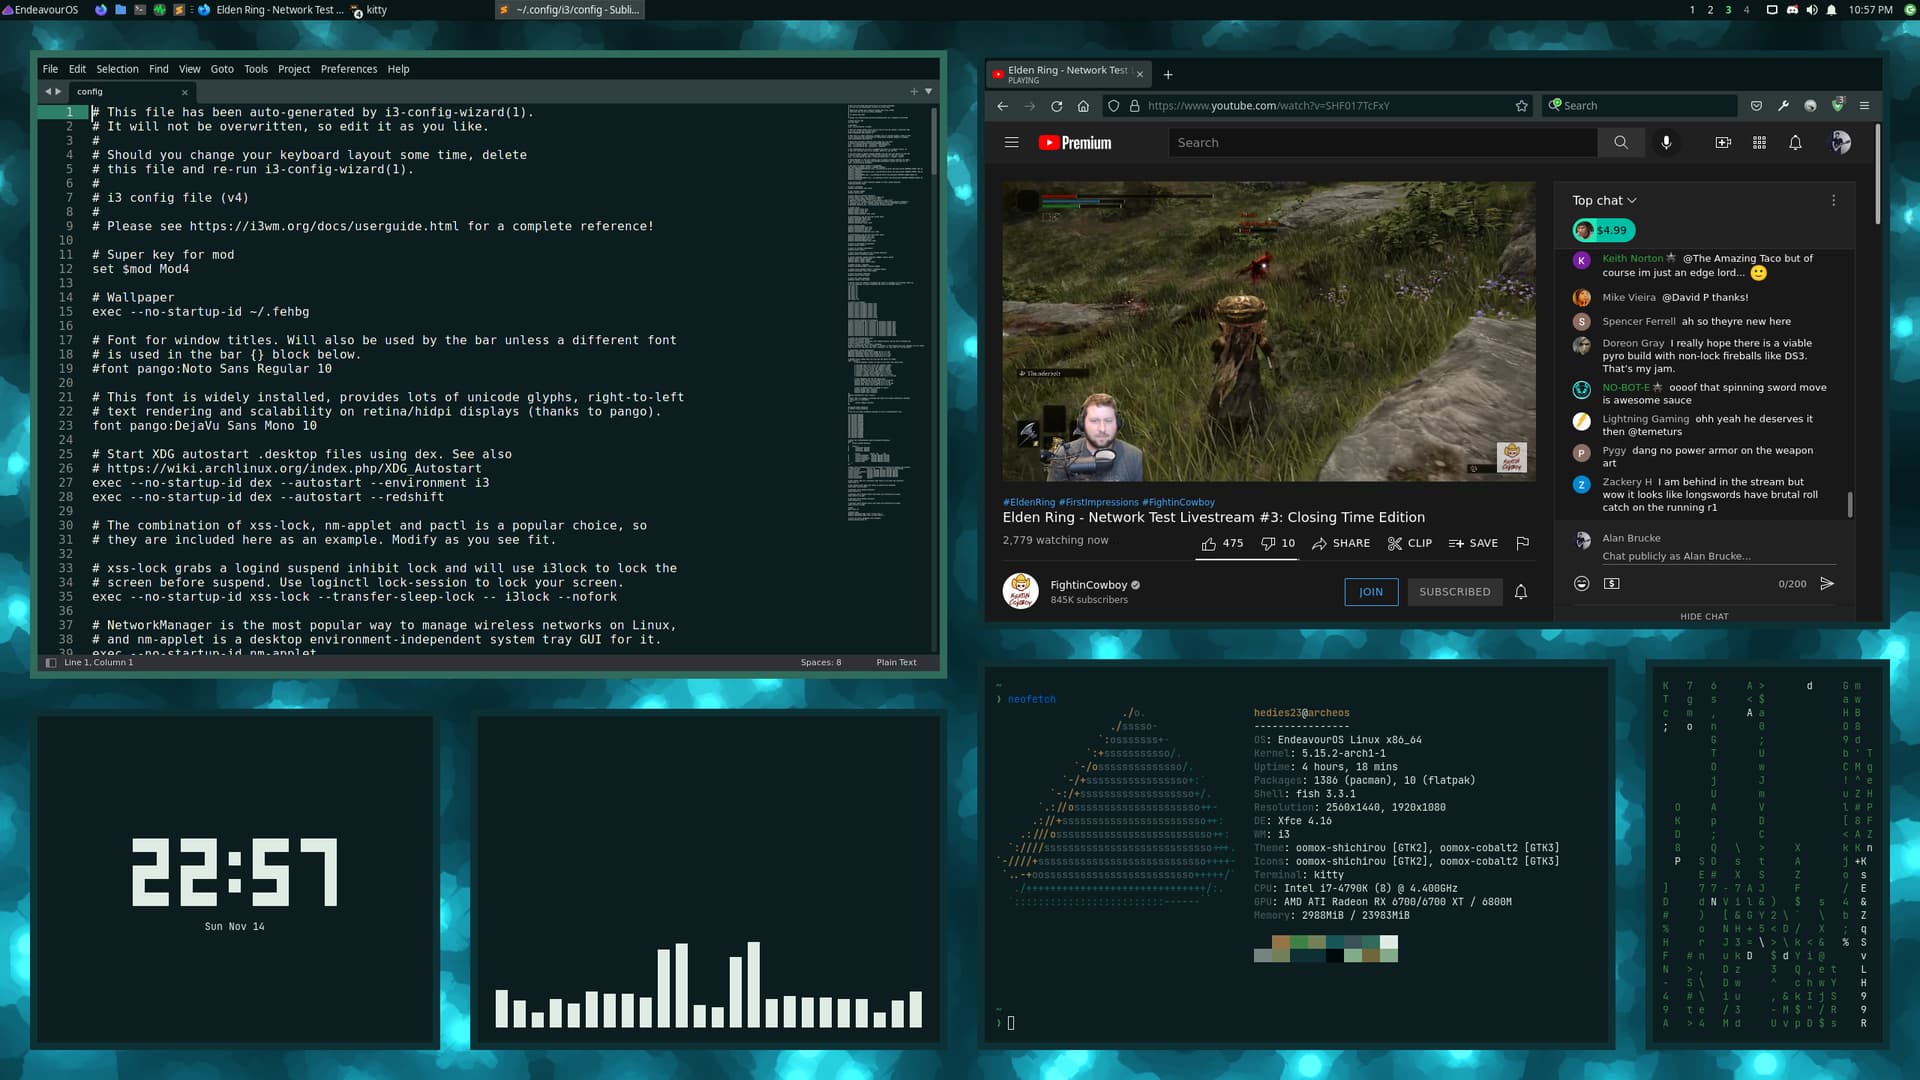1920x1080 pixels.
Task: Open the #EldenRing hashtag link
Action: (x=1029, y=502)
